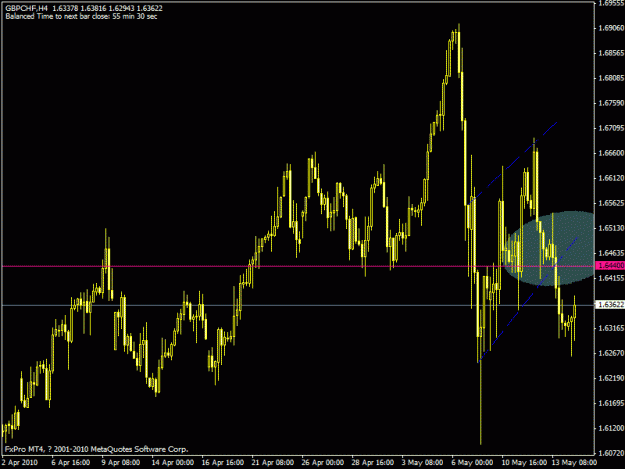Click the '2 Apr 2010' time axis label
The width and height of the screenshot is (625, 469).
coord(20,463)
